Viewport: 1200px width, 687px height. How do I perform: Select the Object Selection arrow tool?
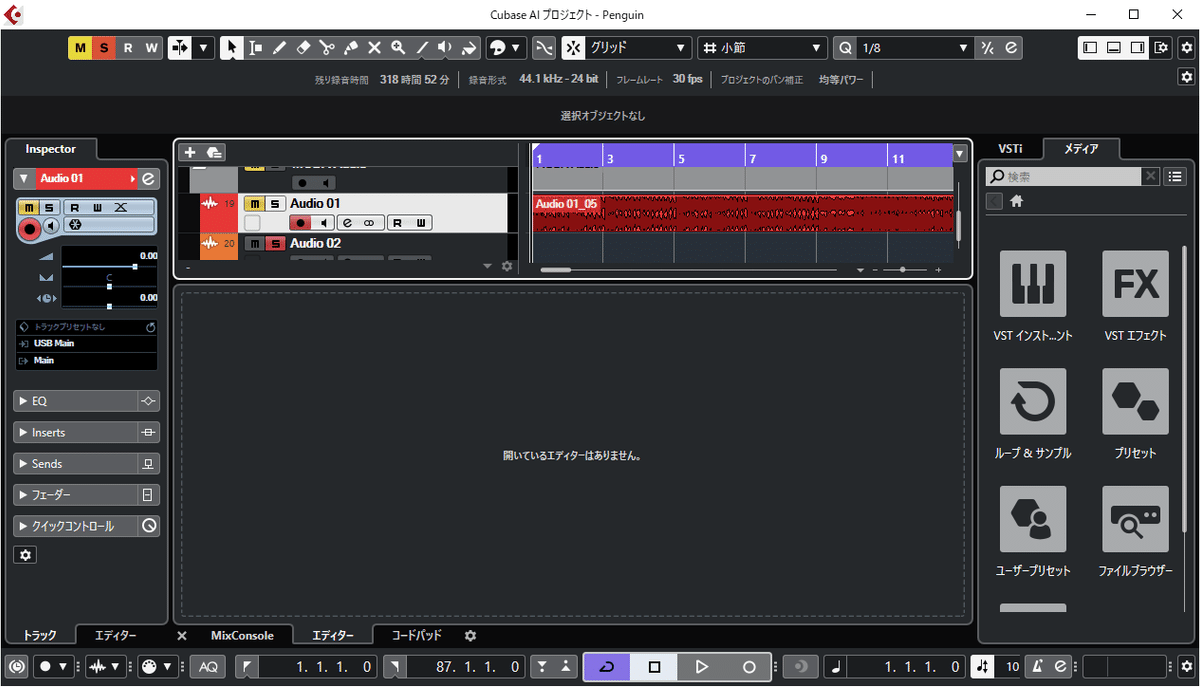pyautogui.click(x=231, y=47)
